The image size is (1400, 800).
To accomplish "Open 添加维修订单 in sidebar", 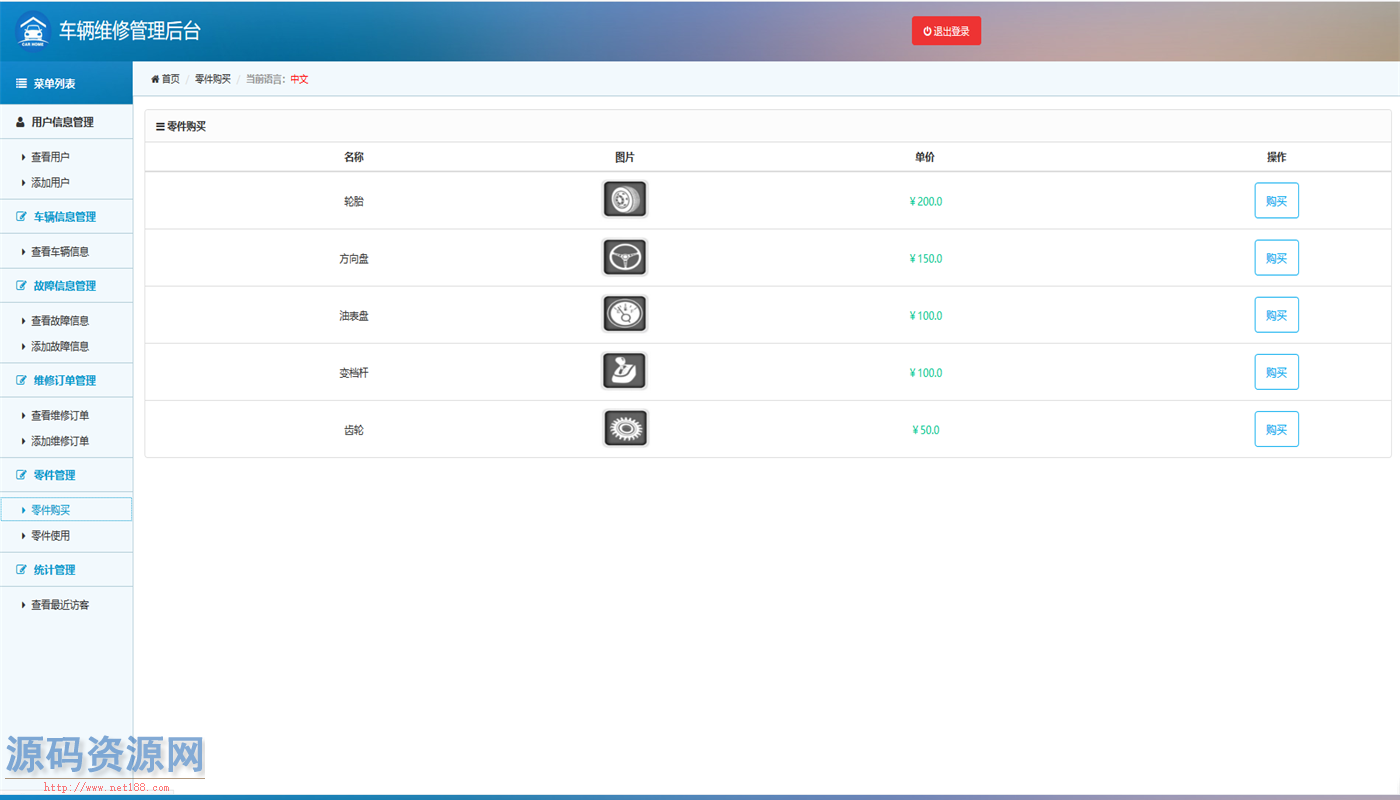I will [x=60, y=441].
